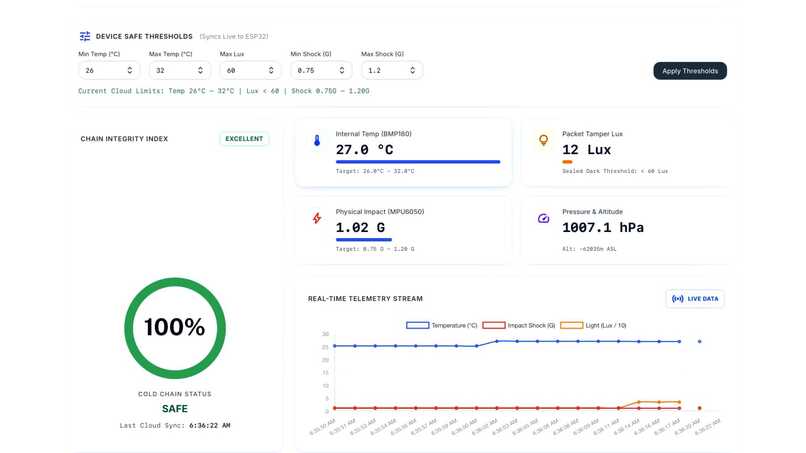The height and width of the screenshot is (453, 806).
Task: Click the 27.0 °C temperature reading
Action: tap(364, 150)
